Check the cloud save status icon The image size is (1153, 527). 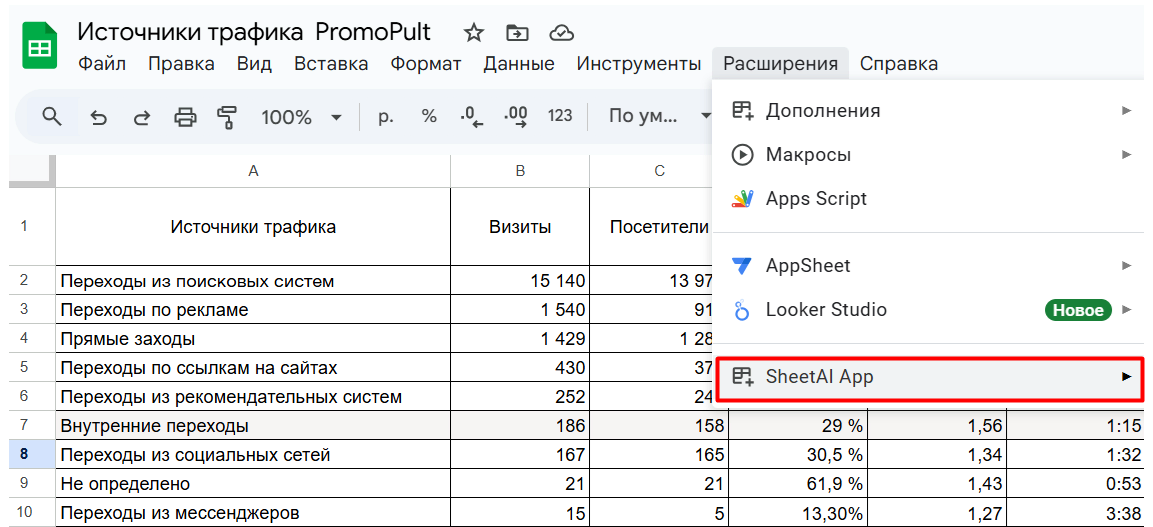(x=562, y=32)
